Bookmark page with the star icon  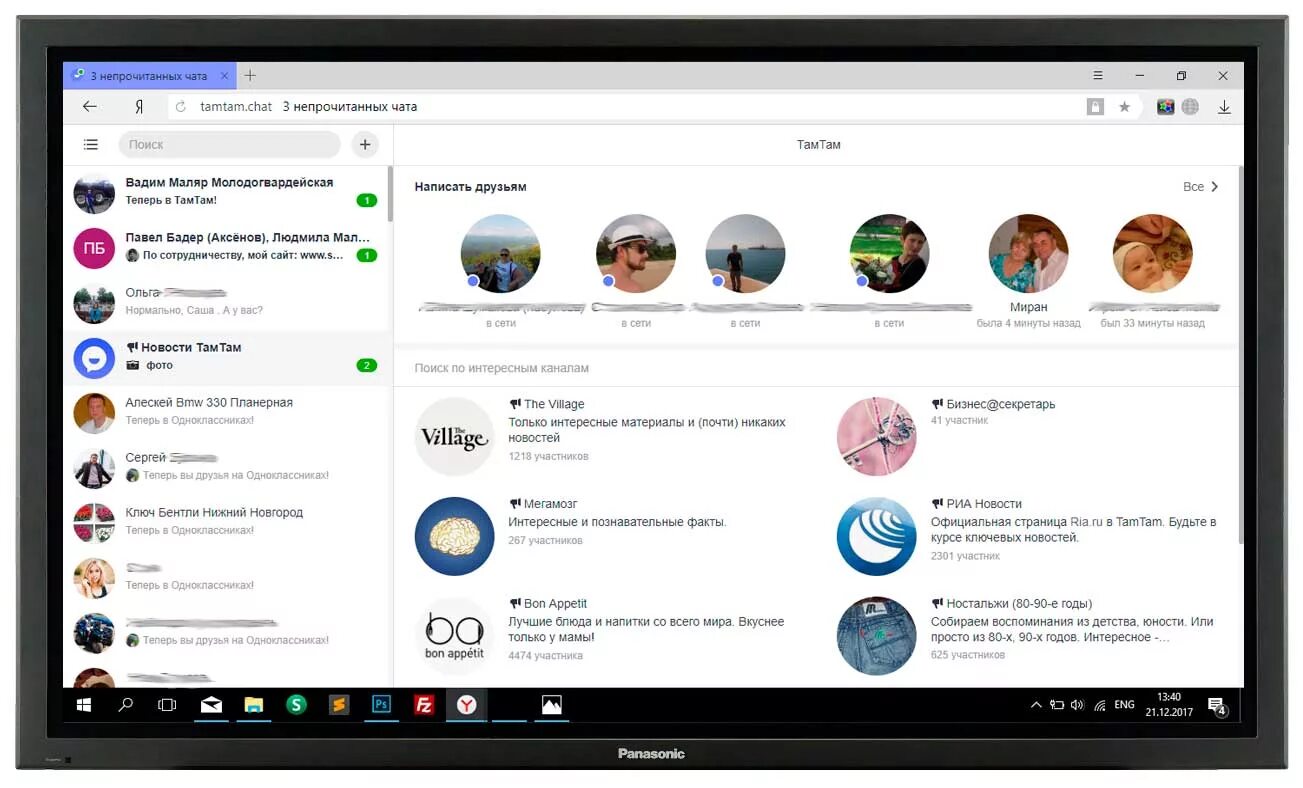tap(1124, 106)
